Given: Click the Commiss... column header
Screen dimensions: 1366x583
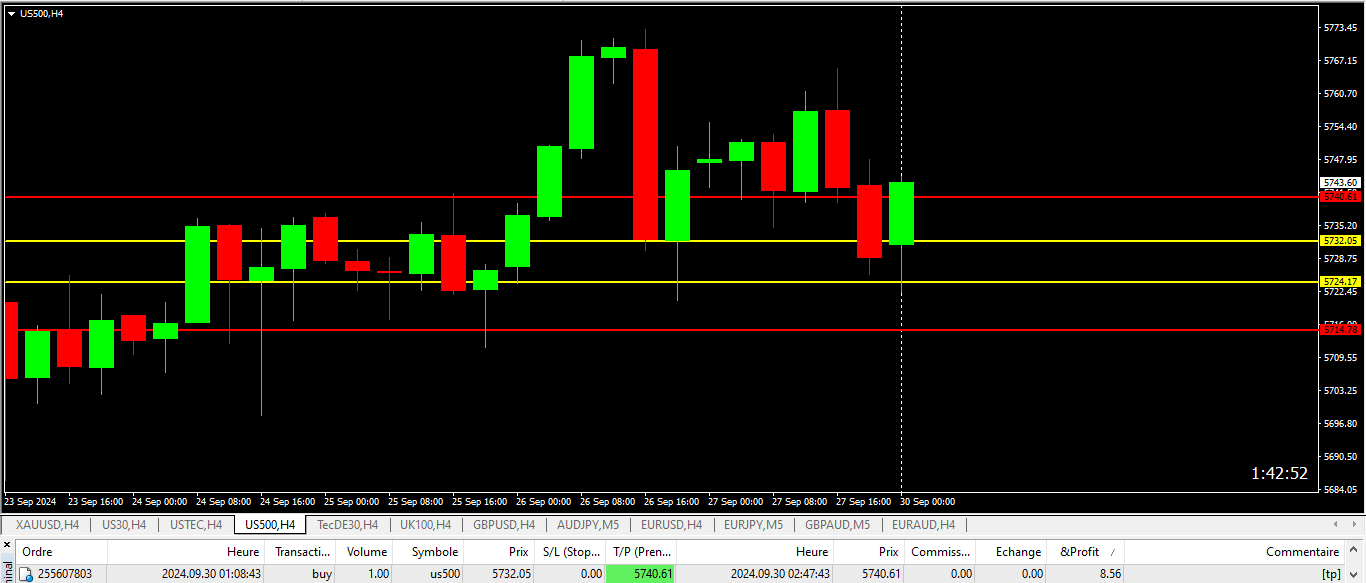Looking at the screenshot, I should coord(941,552).
